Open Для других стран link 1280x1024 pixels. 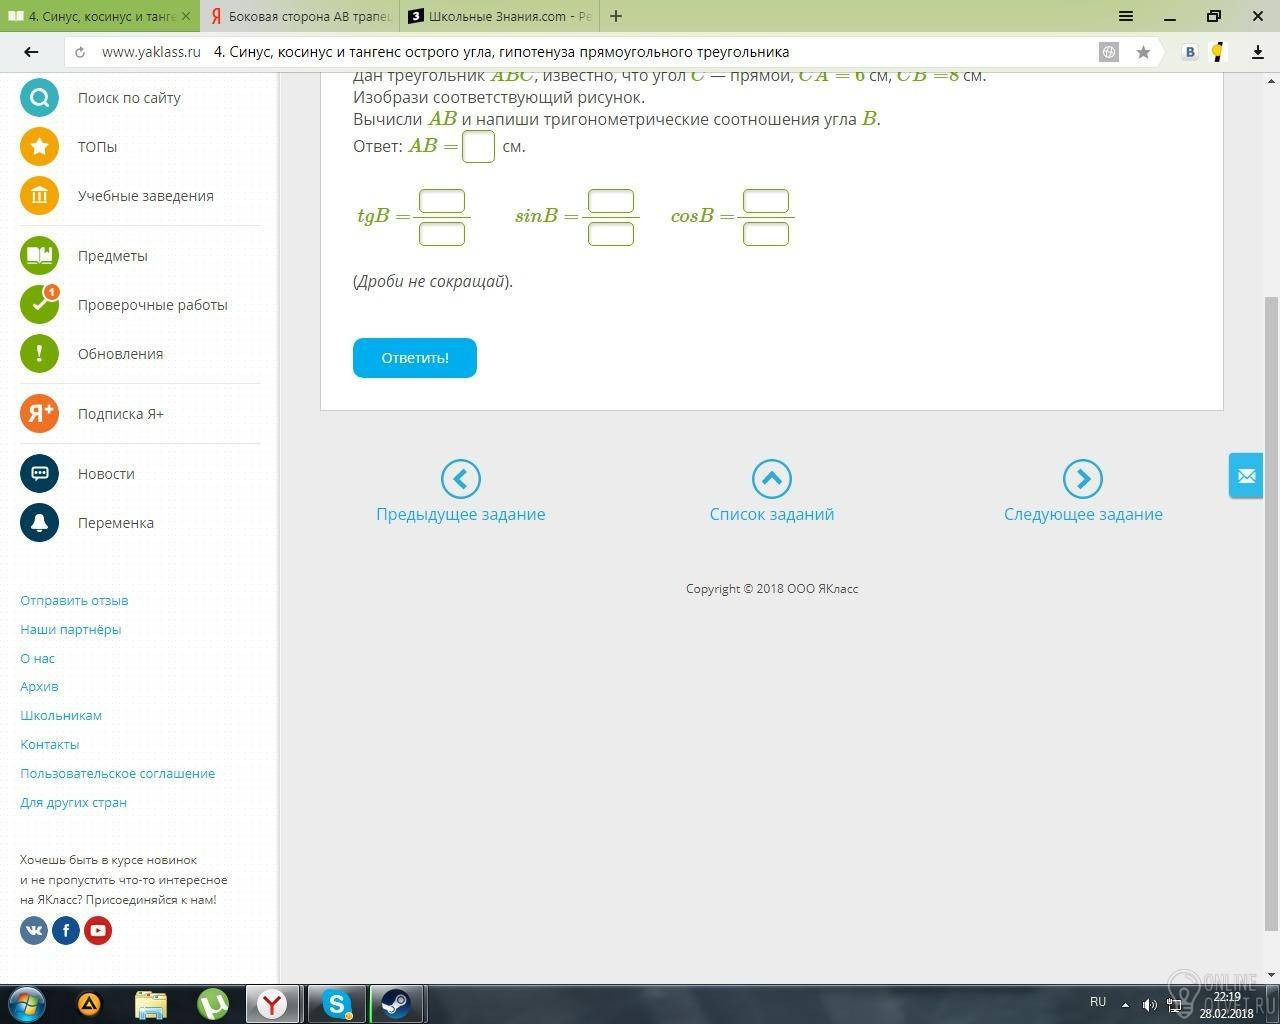74,803
